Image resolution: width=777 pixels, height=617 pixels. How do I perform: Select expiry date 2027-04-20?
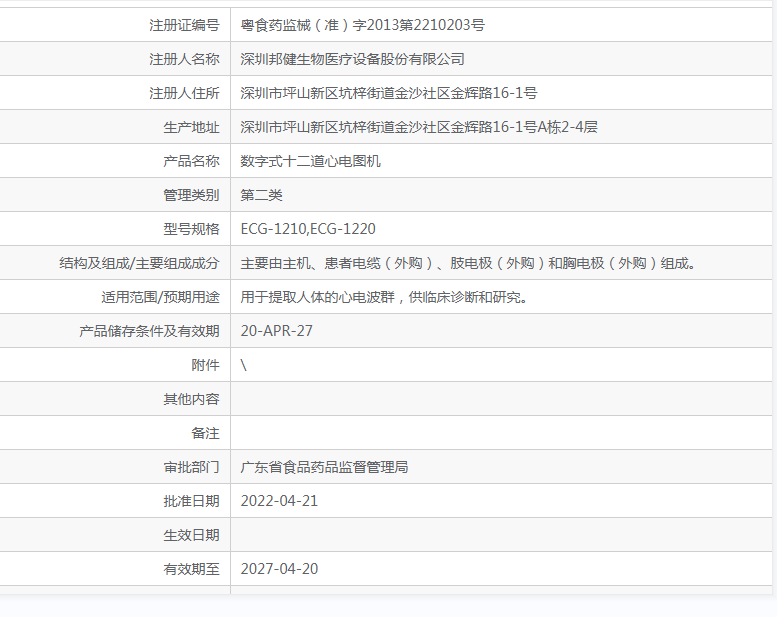click(279, 569)
